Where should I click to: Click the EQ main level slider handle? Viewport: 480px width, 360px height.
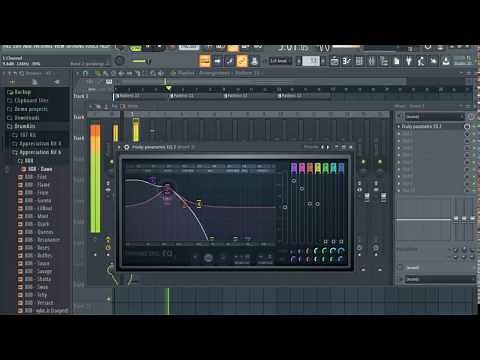(x=285, y=207)
